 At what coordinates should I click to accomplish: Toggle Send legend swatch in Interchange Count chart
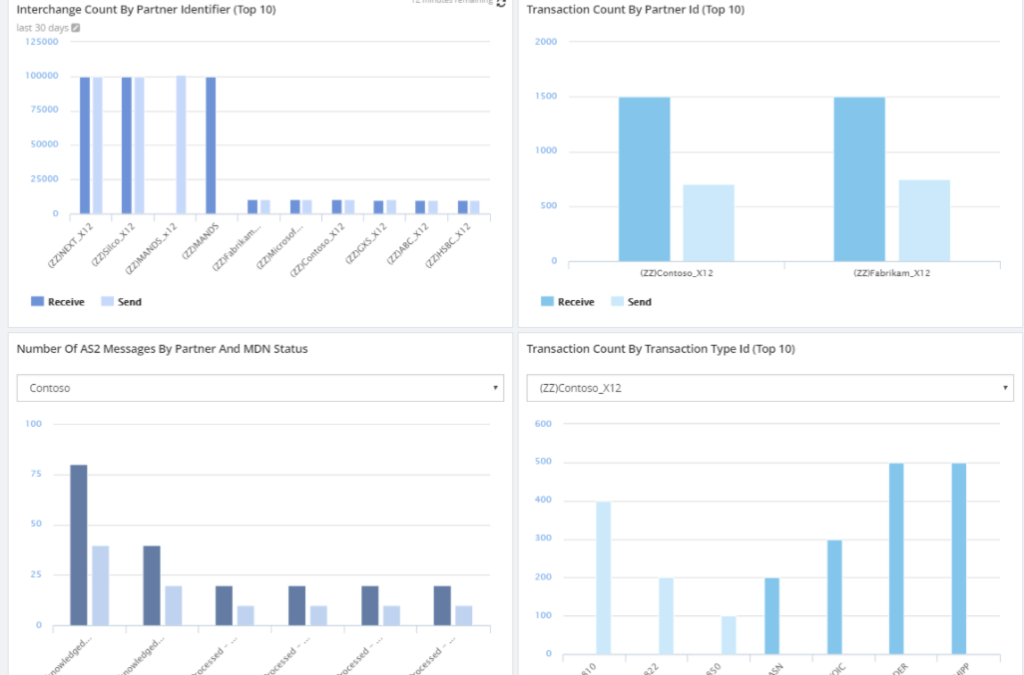[x=108, y=302]
